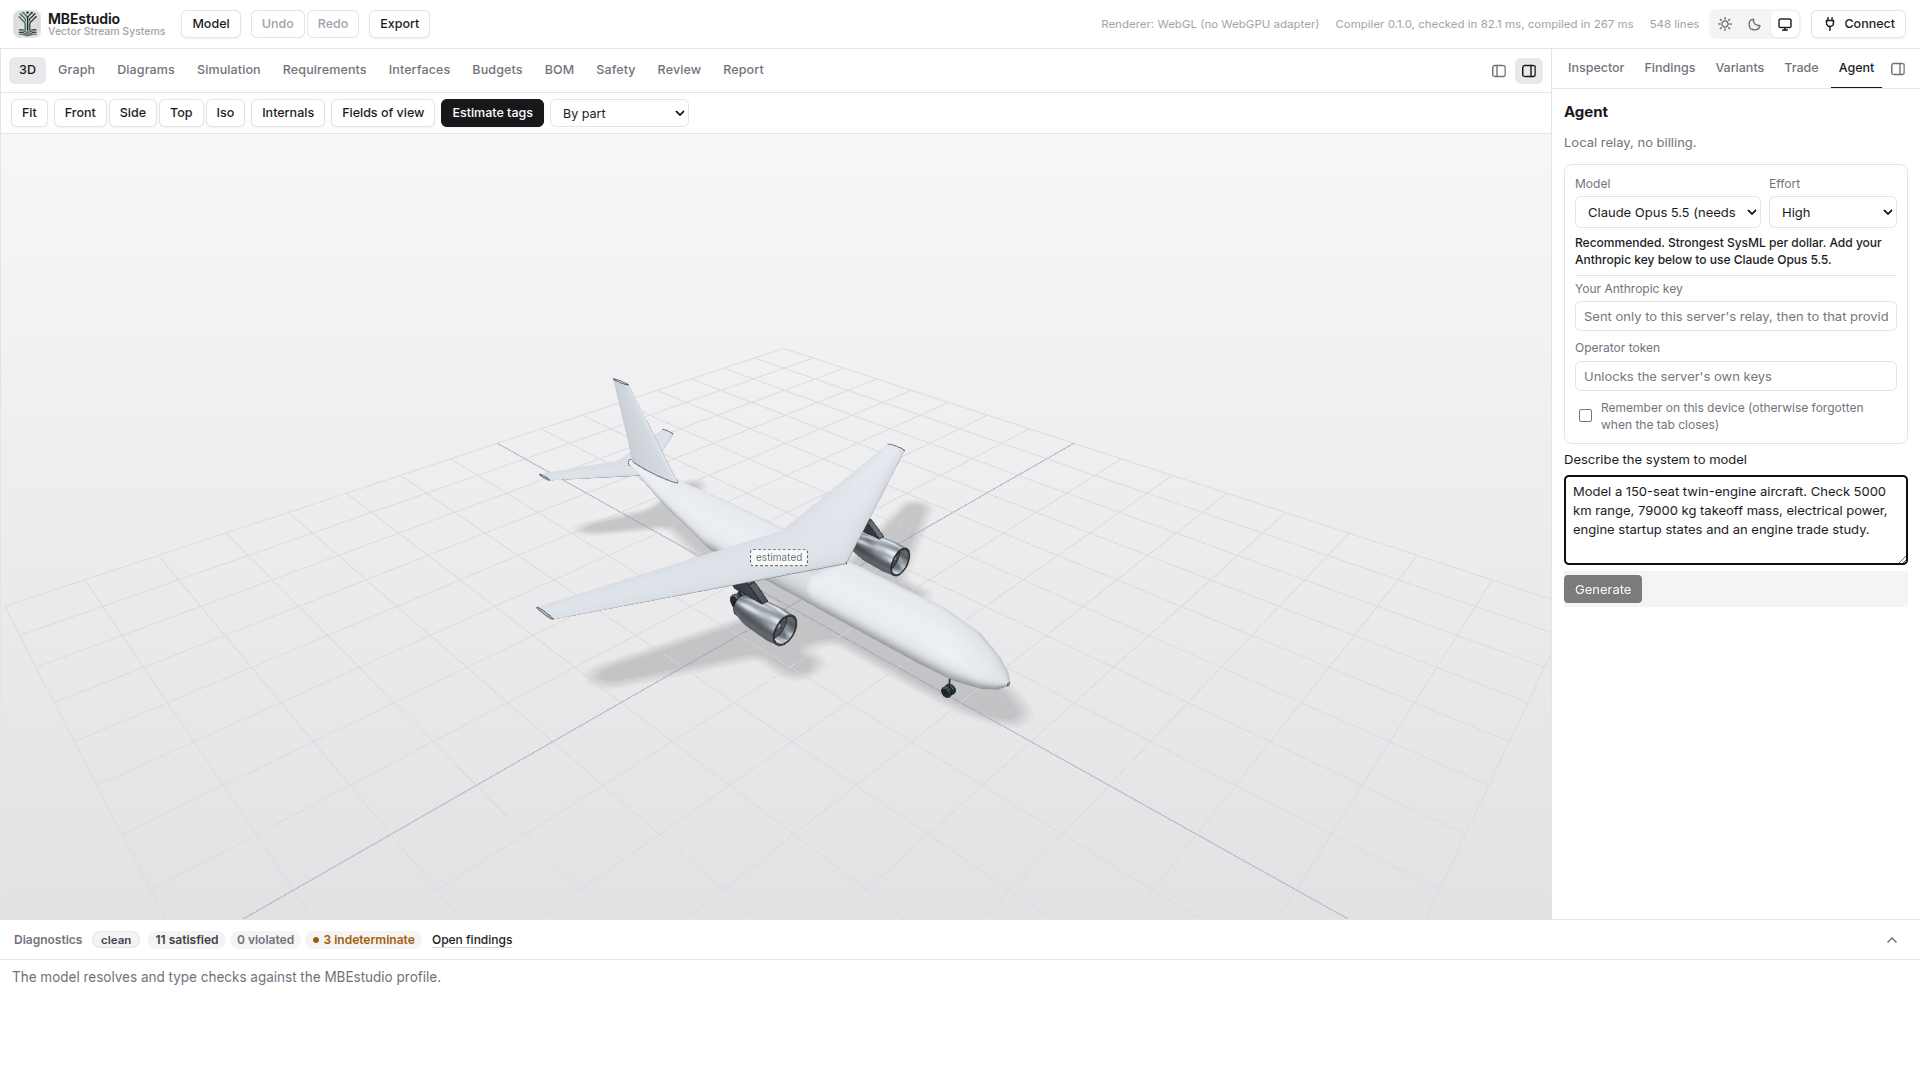Viewport: 1920px width, 1080px height.
Task: Open the Safety tab
Action: click(x=615, y=70)
